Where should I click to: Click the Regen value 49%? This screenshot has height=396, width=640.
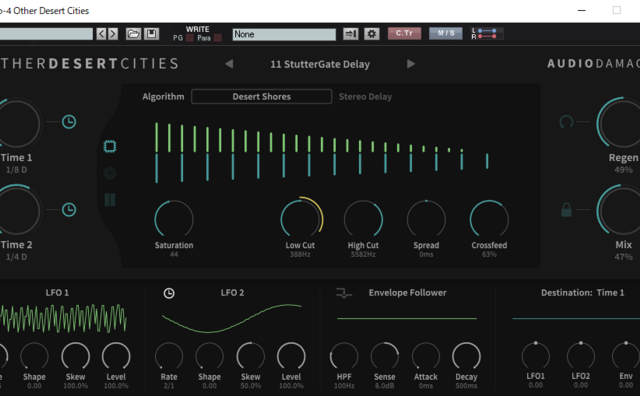(x=623, y=170)
